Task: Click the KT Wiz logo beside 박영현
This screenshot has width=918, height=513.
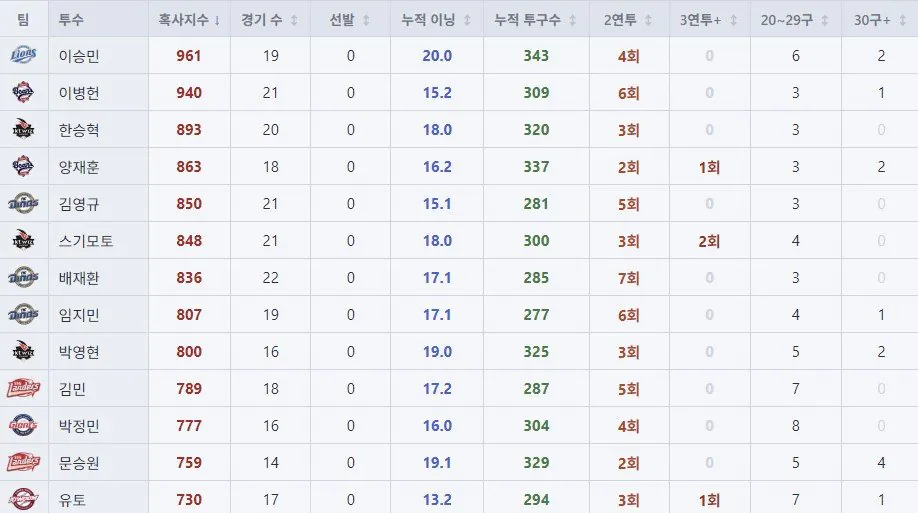Action: click(x=23, y=351)
